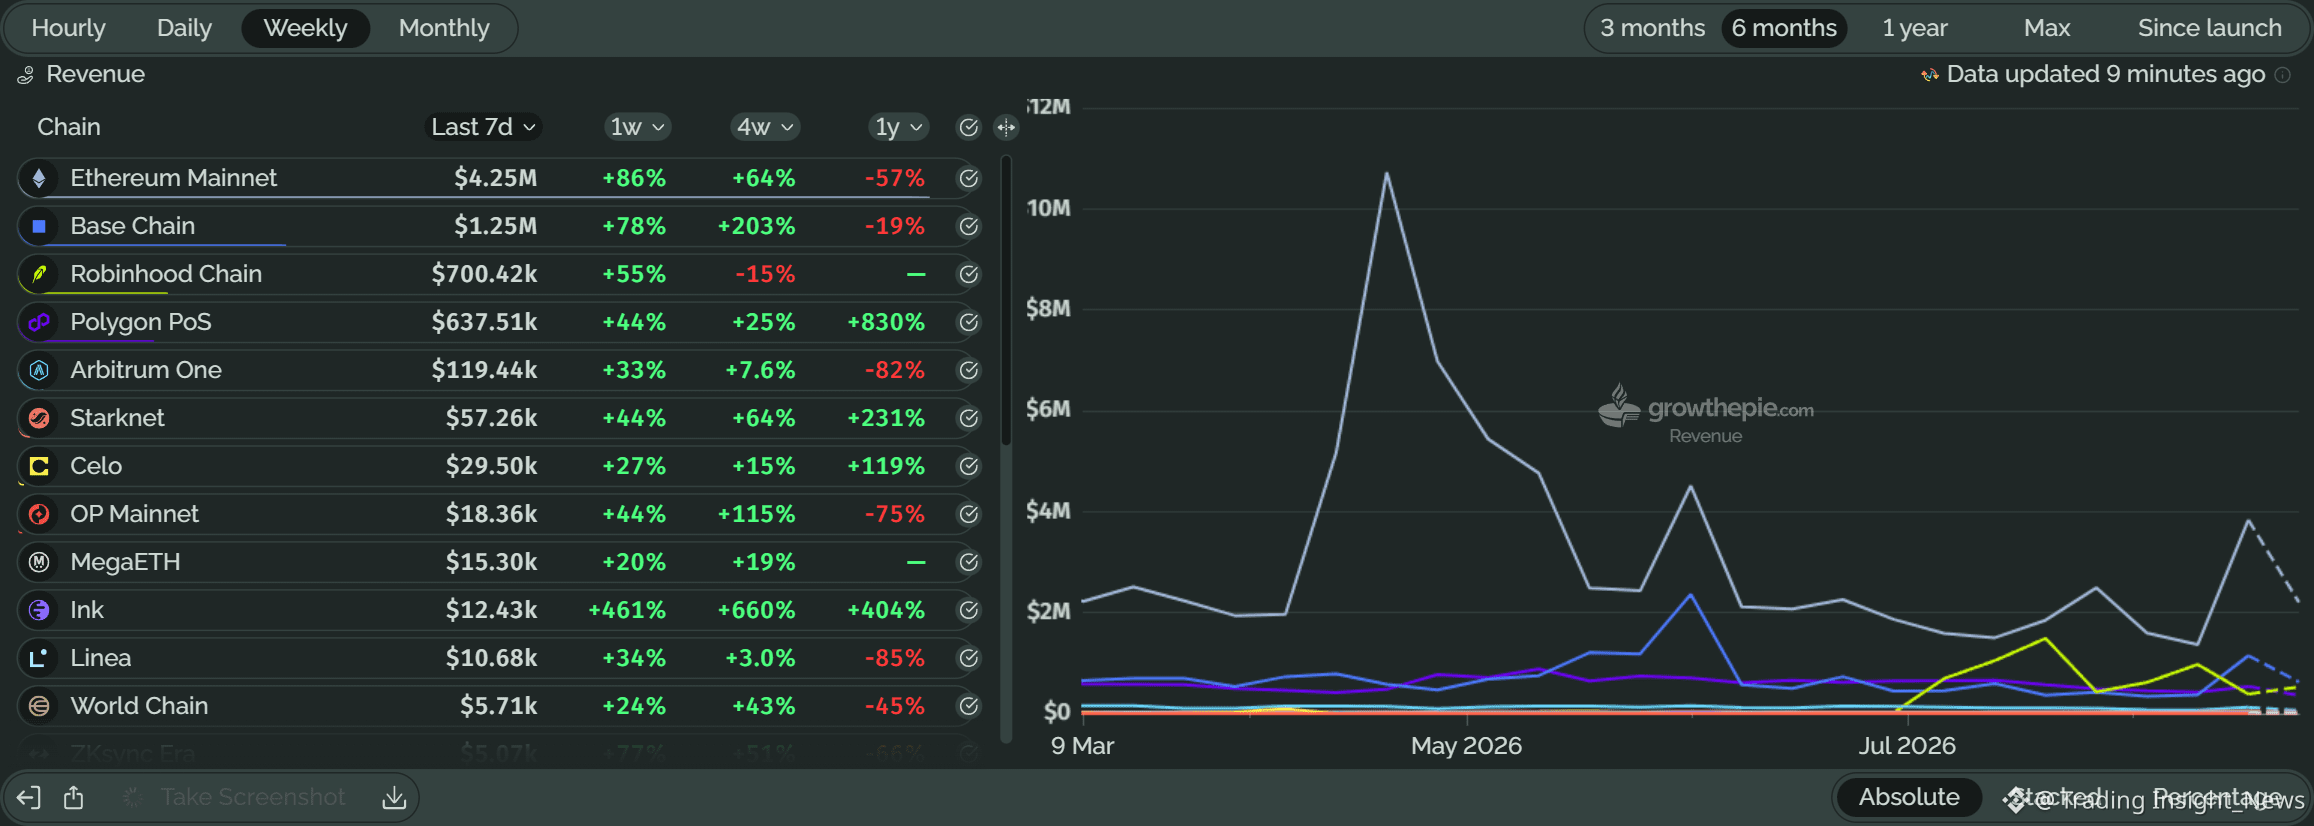Click the share icon in bottom toolbar
Screen dimensions: 2314x826
click(74, 797)
